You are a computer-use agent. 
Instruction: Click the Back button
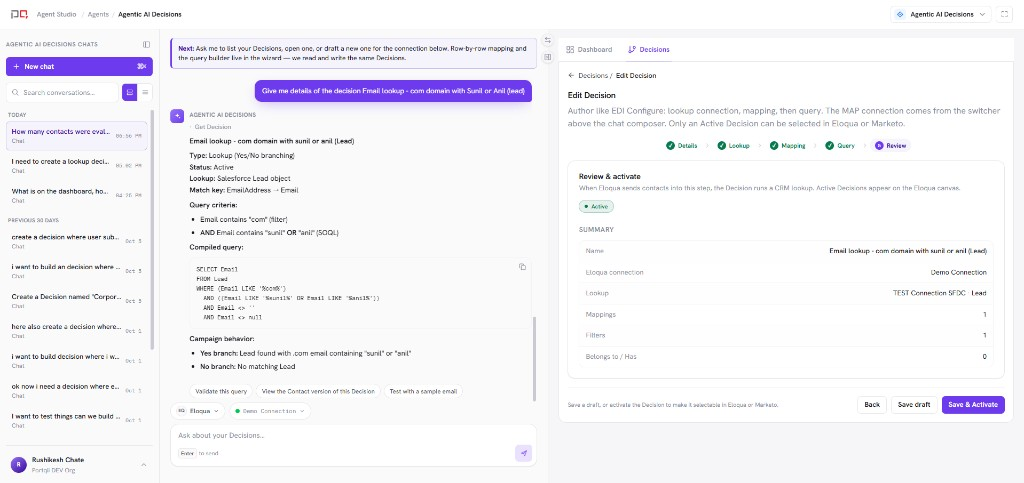(x=872, y=405)
